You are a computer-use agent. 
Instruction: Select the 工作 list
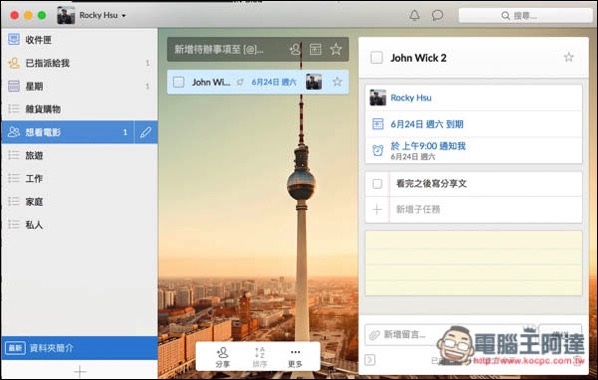[79, 178]
